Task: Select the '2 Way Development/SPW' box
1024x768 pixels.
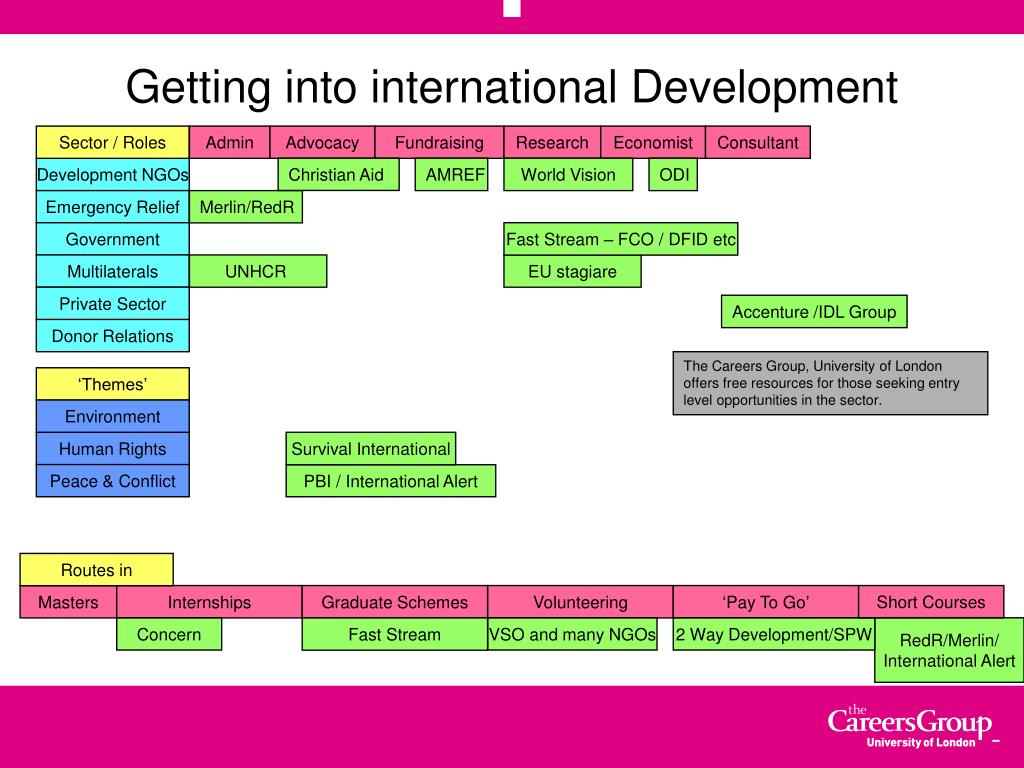Action: click(774, 634)
